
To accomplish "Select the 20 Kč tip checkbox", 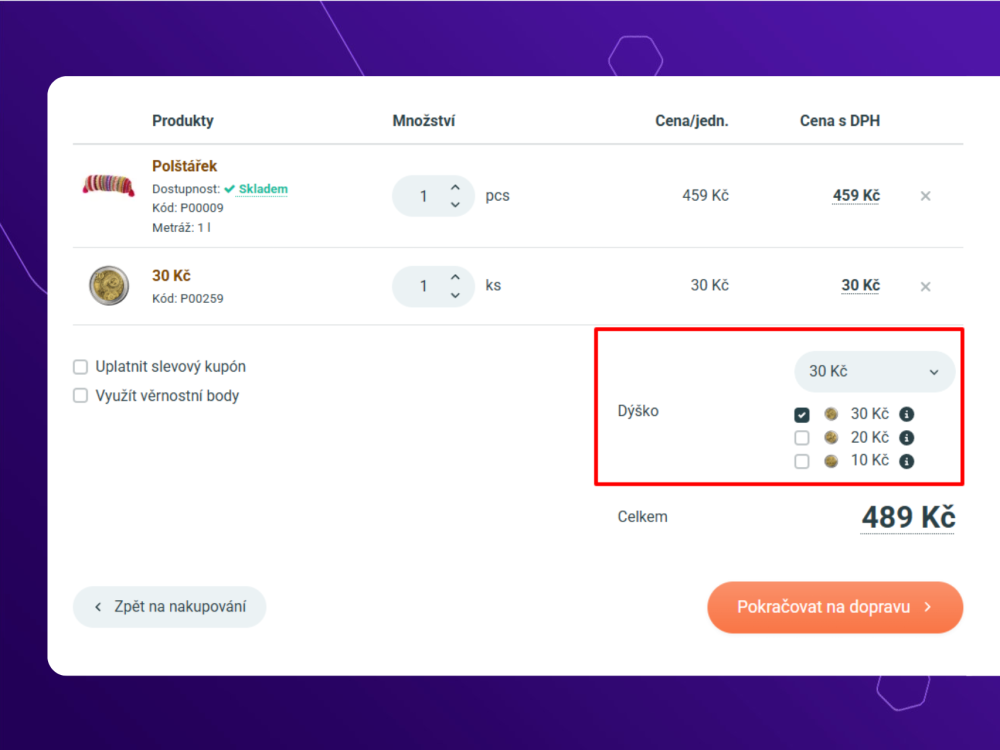I will click(802, 438).
